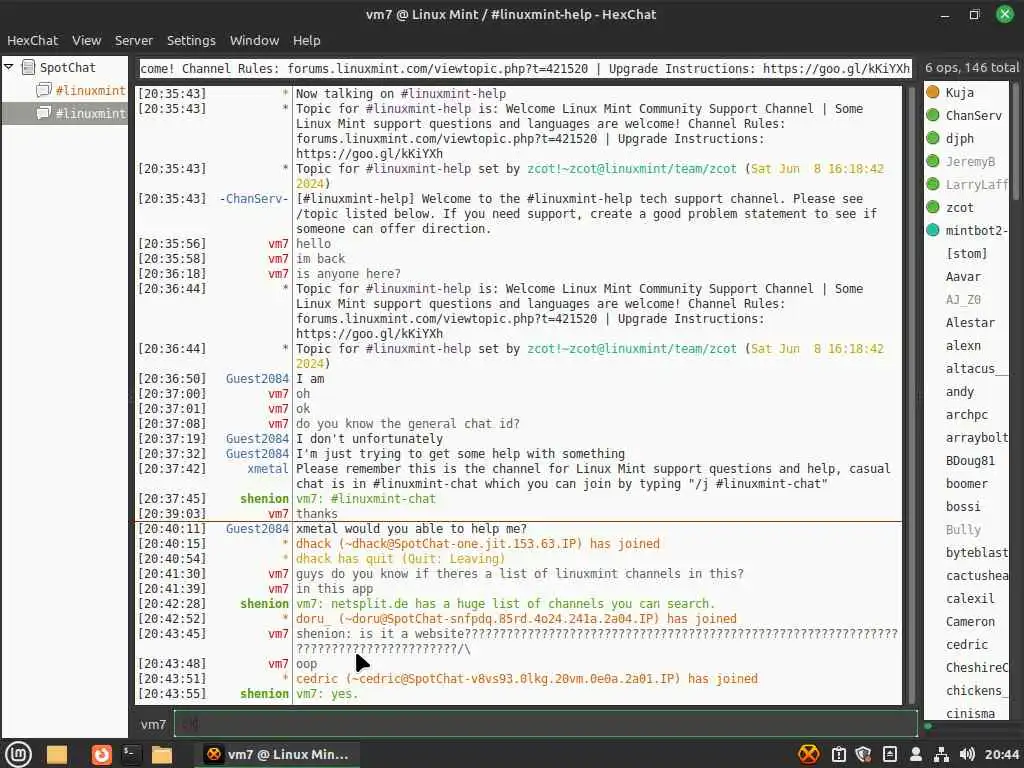Click the clock showing 20:44
This screenshot has height=768, width=1024.
click(x=1001, y=754)
